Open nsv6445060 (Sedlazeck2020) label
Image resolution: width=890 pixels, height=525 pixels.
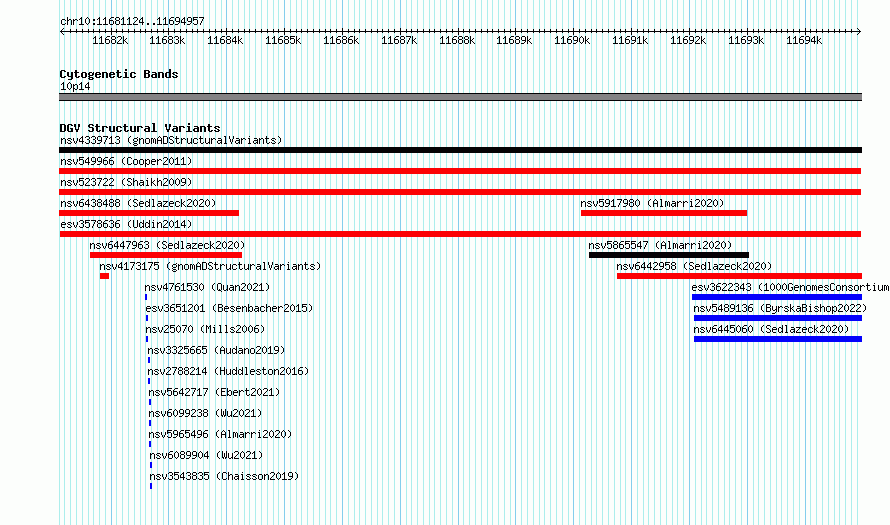(x=771, y=329)
